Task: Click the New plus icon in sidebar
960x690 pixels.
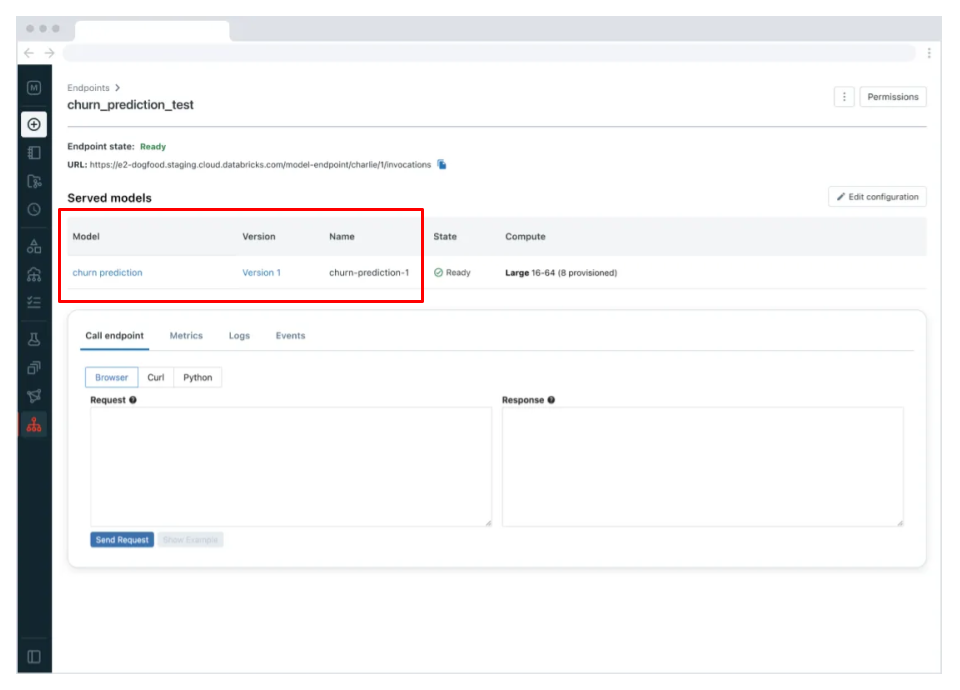Action: (34, 124)
